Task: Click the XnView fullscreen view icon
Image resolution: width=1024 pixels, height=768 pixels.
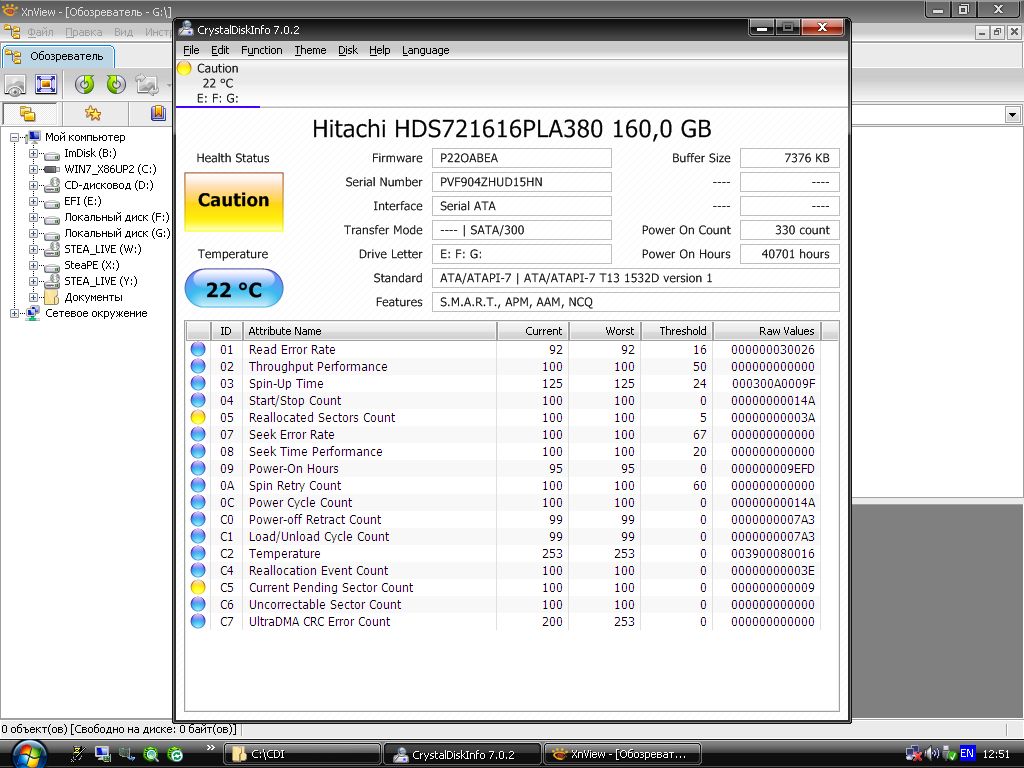Action: point(46,85)
